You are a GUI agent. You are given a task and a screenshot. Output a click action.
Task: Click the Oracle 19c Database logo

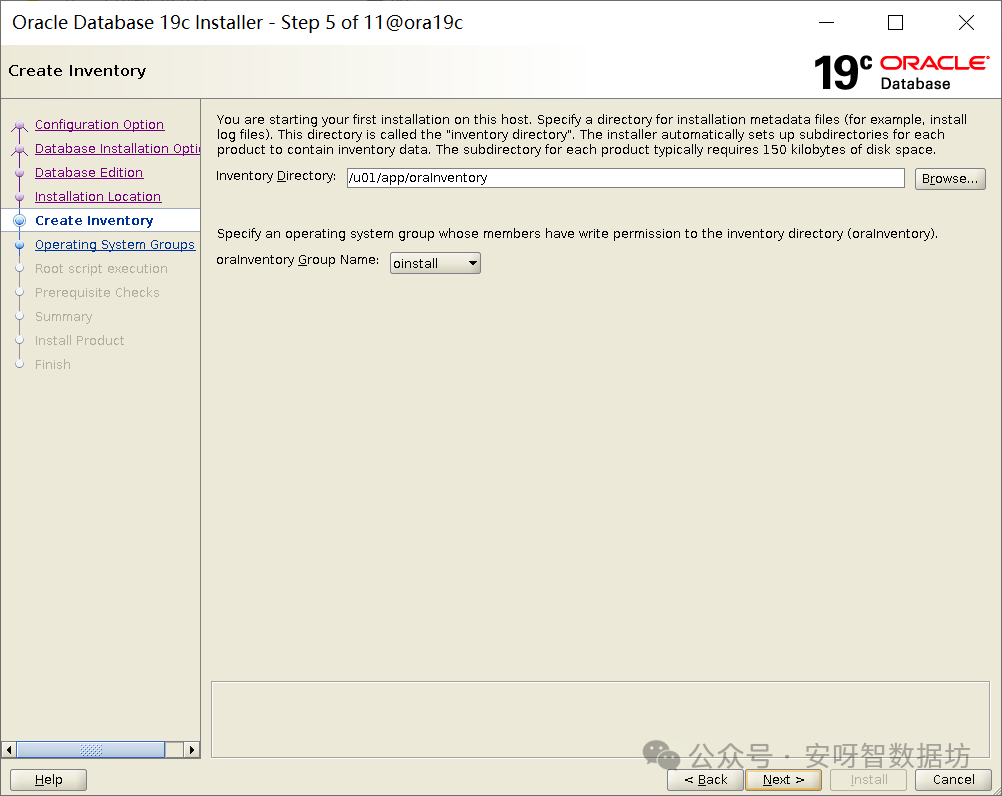click(x=901, y=72)
